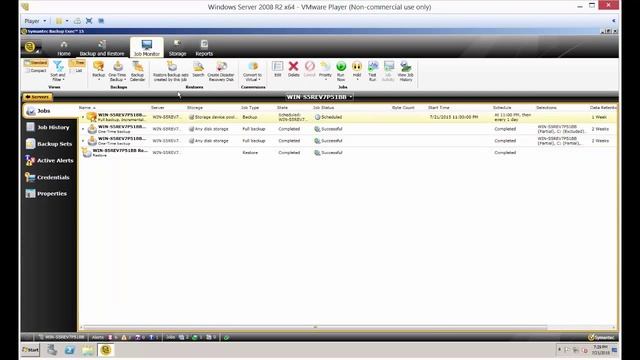Click the Test Run icon

point(372,71)
